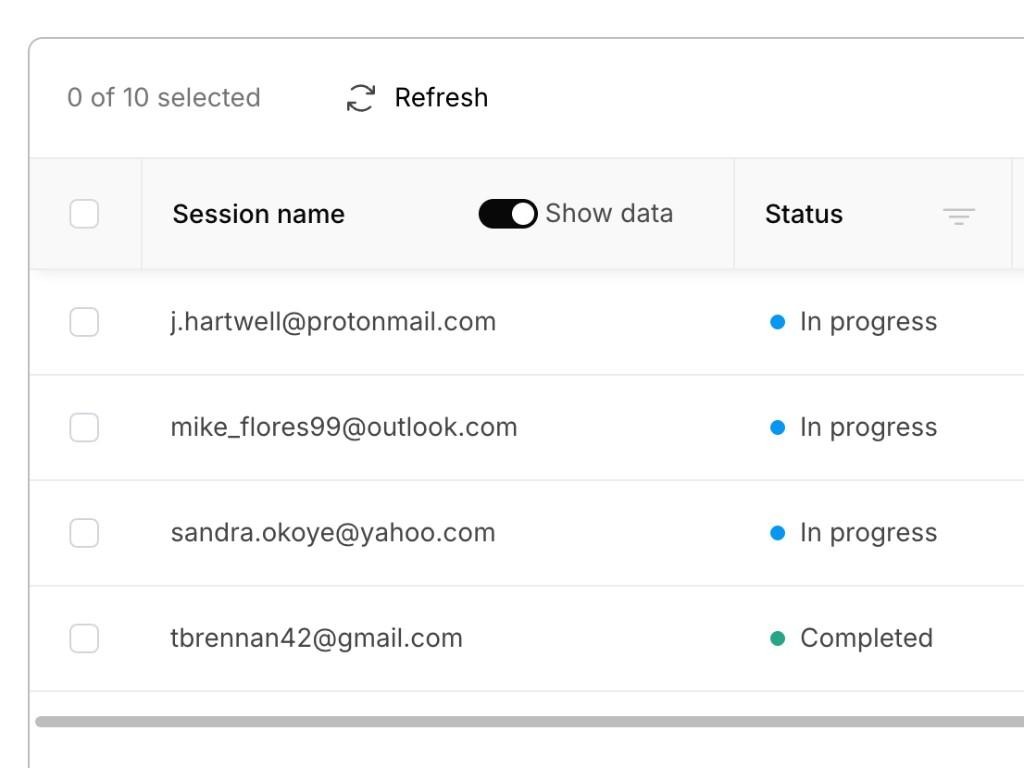Click the Refresh button label

pyautogui.click(x=441, y=98)
